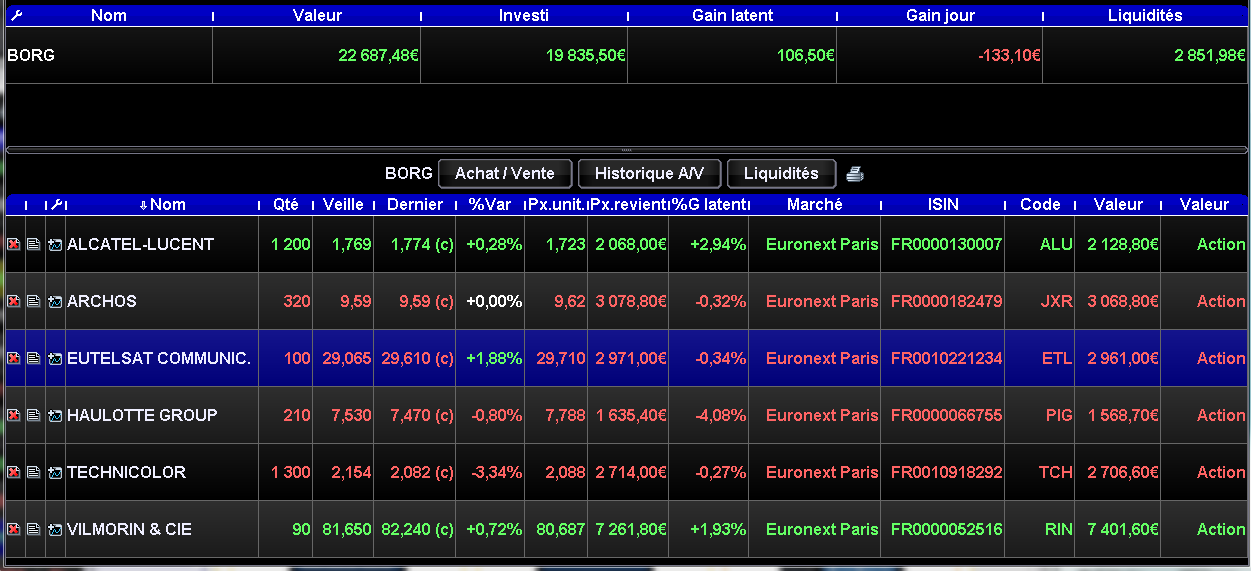Viewport: 1251px width, 571px height.
Task: Open wrench settings in portfolio summary header
Action: click(15, 15)
